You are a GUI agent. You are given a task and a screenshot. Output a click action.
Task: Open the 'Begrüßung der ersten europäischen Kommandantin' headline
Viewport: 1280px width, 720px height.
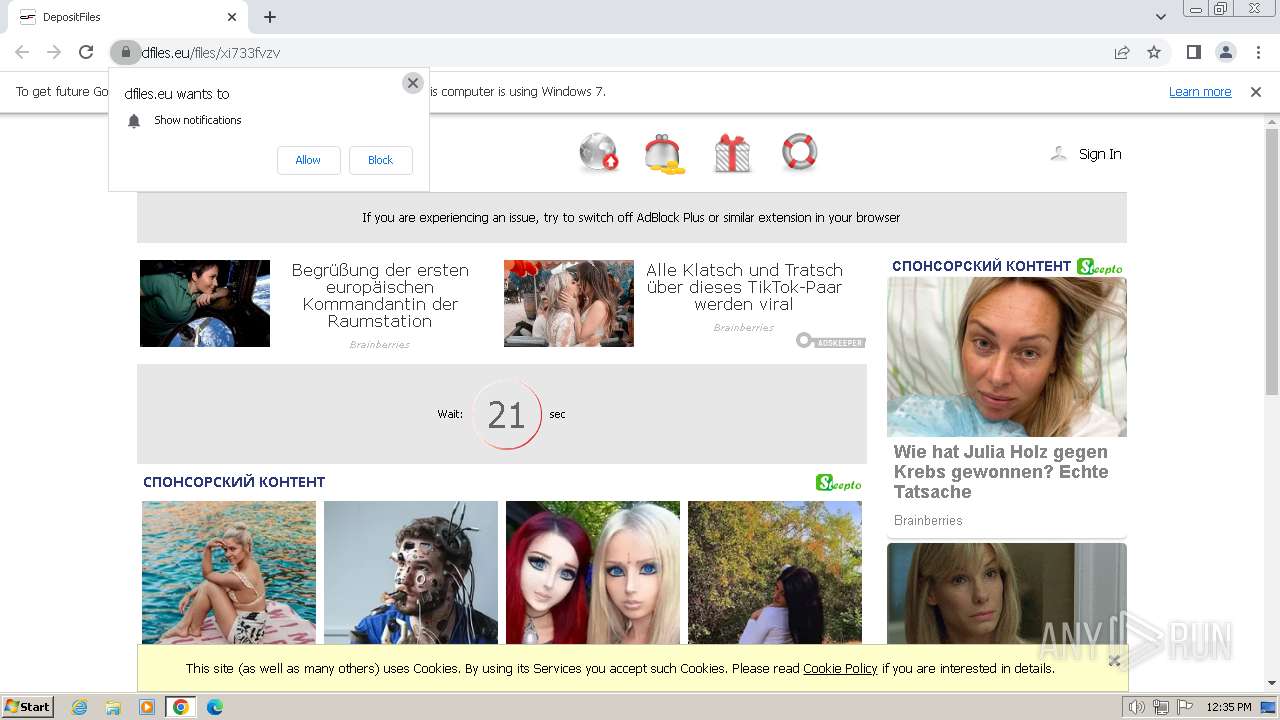pyautogui.click(x=380, y=295)
